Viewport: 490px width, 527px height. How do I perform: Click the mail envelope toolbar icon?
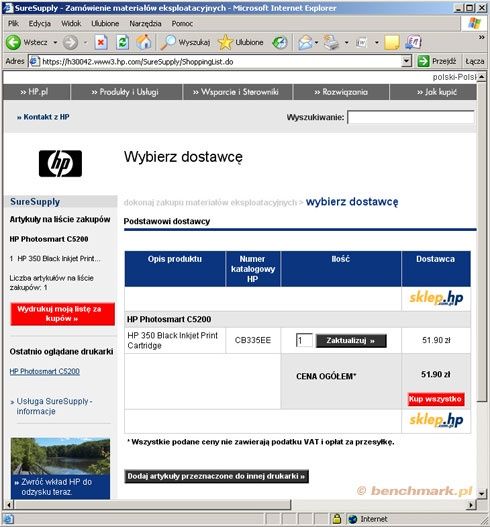[x=305, y=43]
